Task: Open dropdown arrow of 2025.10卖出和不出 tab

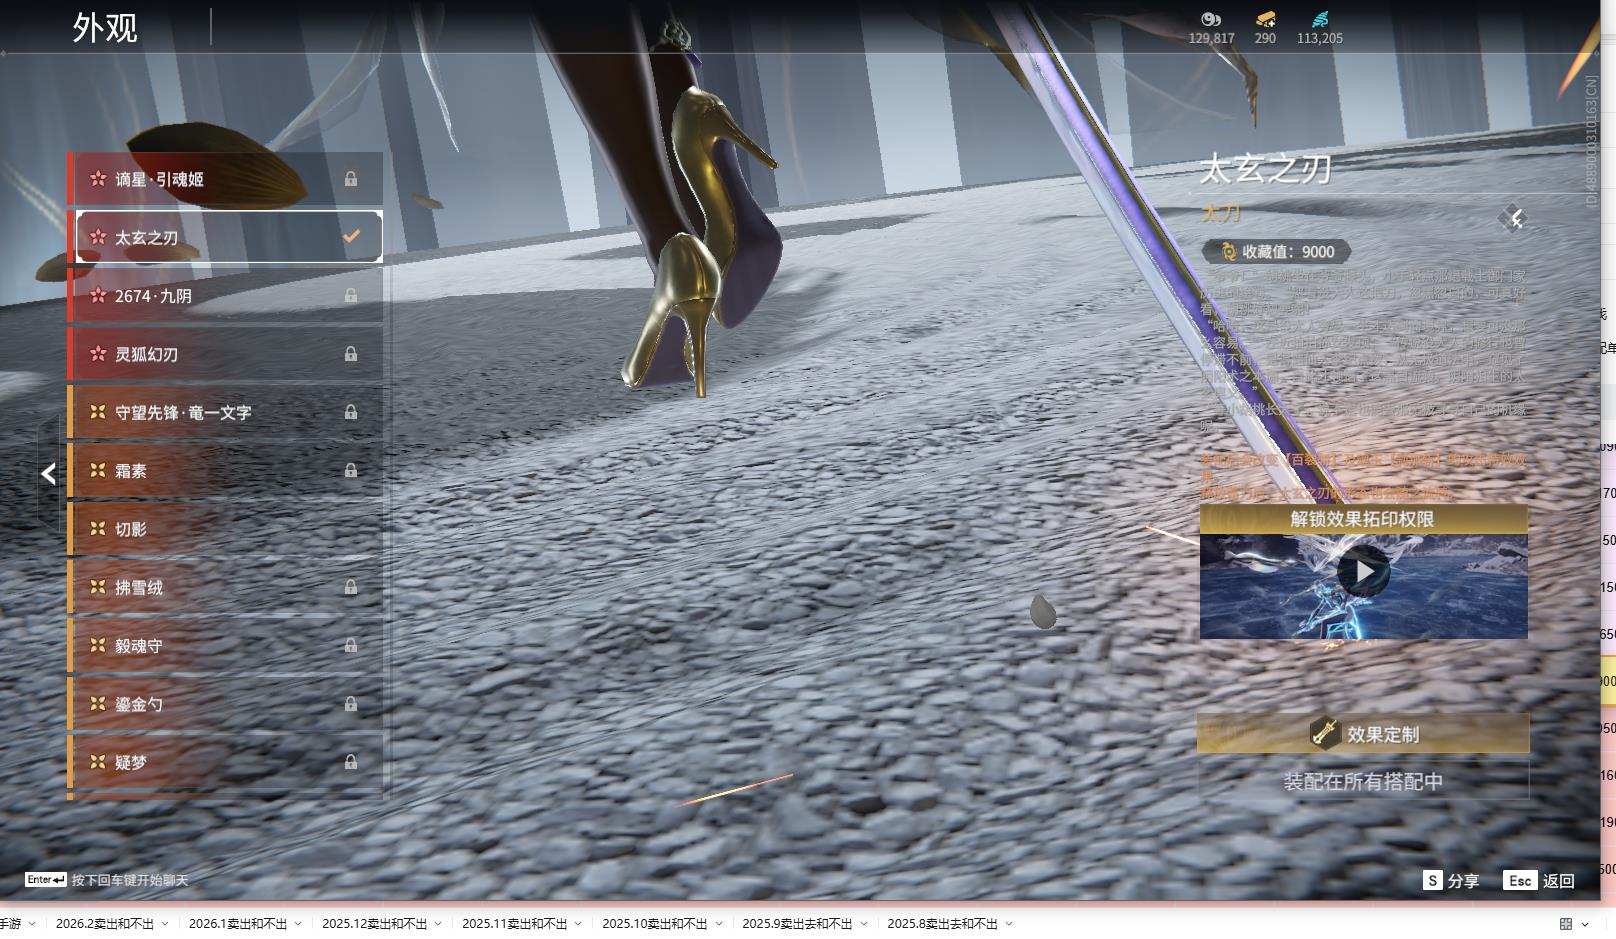Action: [x=719, y=924]
